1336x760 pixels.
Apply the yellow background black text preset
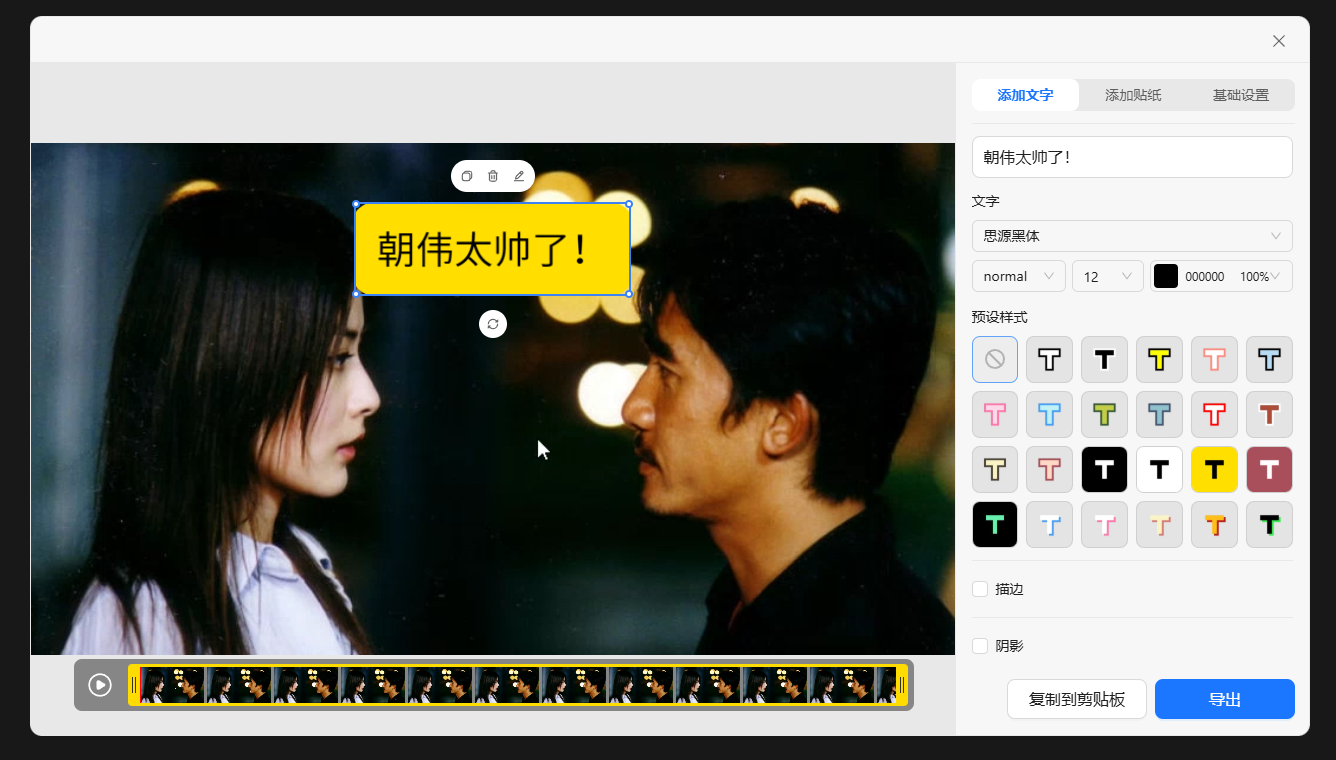tap(1214, 469)
